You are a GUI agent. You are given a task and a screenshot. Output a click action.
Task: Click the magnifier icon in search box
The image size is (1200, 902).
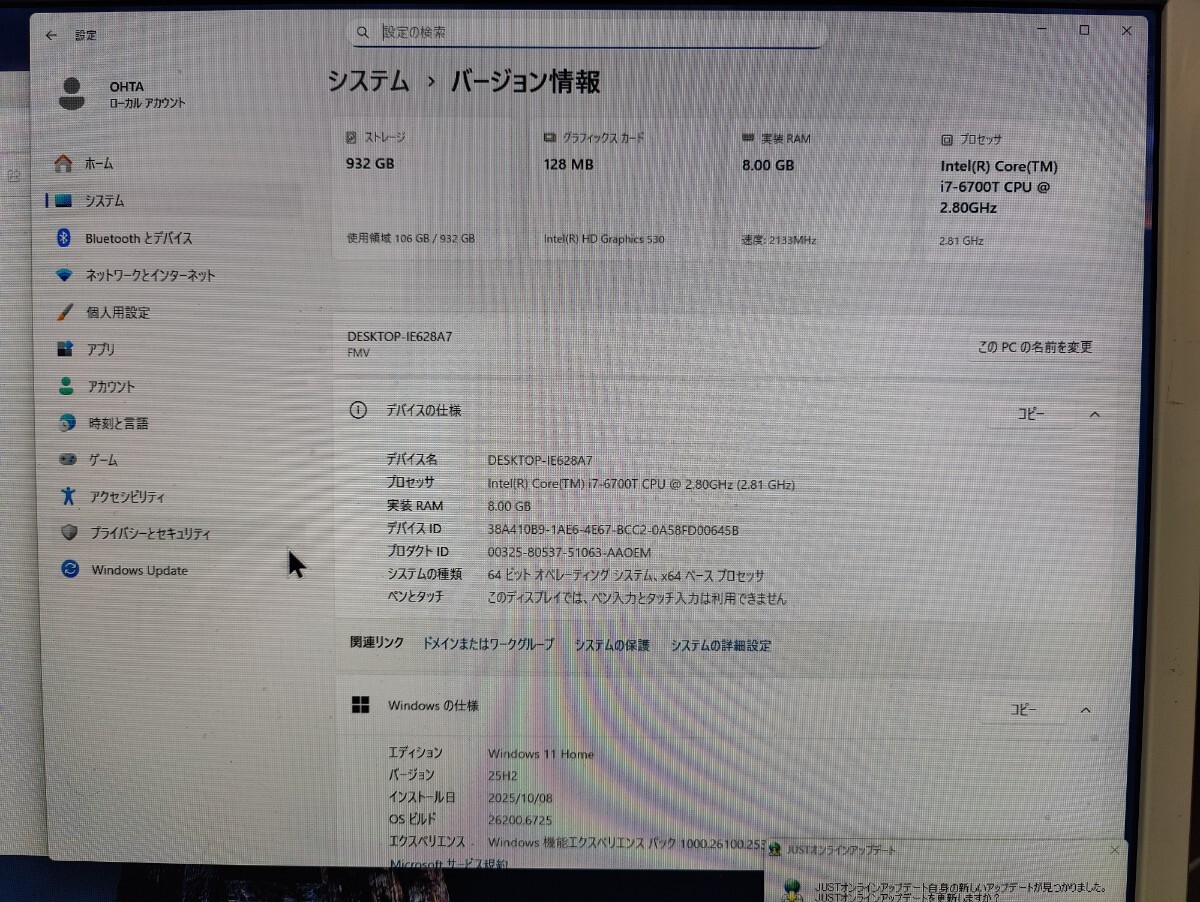[365, 33]
